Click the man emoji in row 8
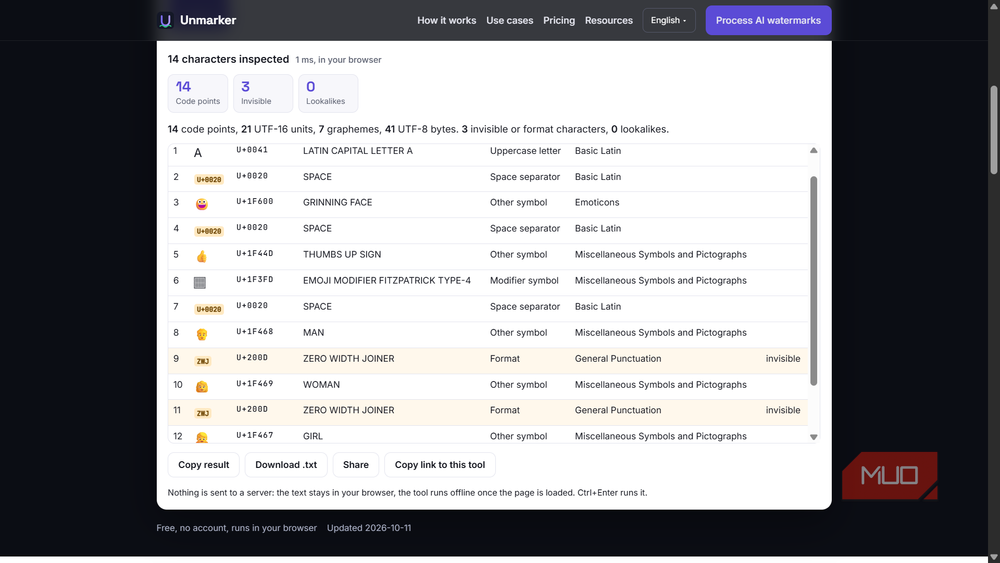This screenshot has width=1000, height=563. (x=202, y=334)
